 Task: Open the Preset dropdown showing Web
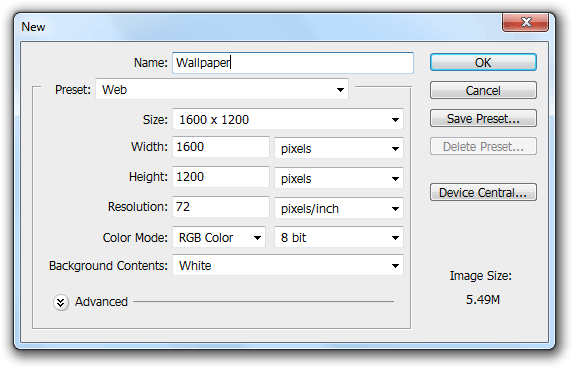tap(222, 89)
